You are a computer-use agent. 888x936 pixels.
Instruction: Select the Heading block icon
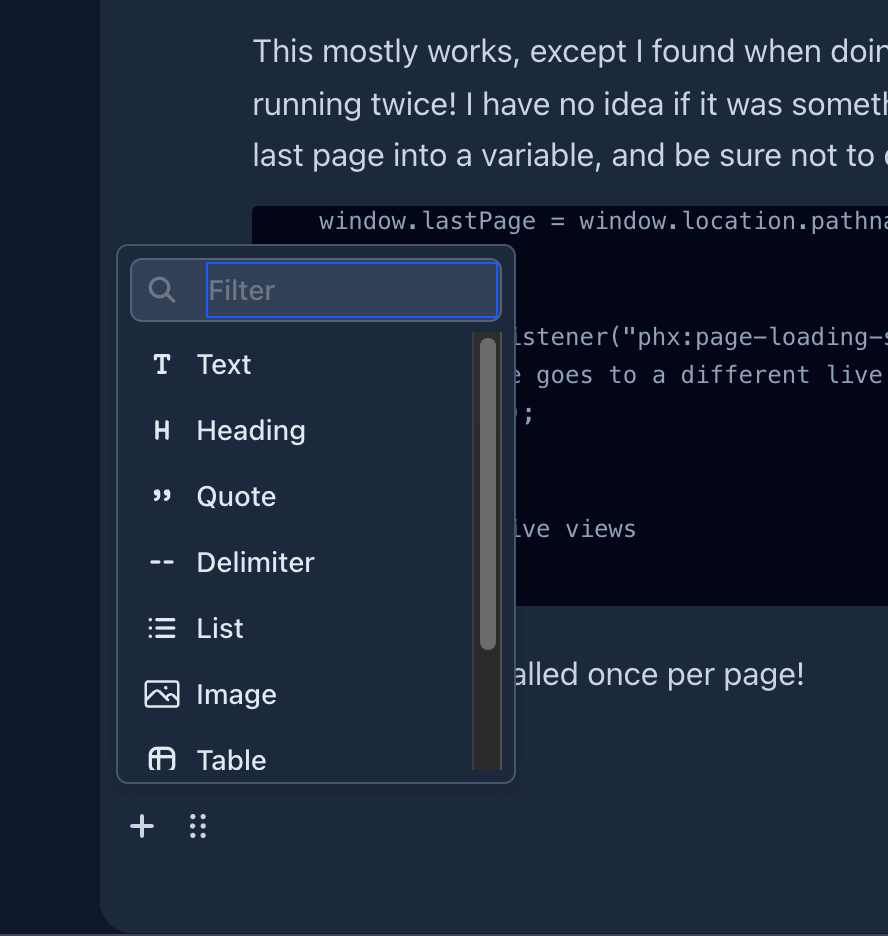point(161,430)
